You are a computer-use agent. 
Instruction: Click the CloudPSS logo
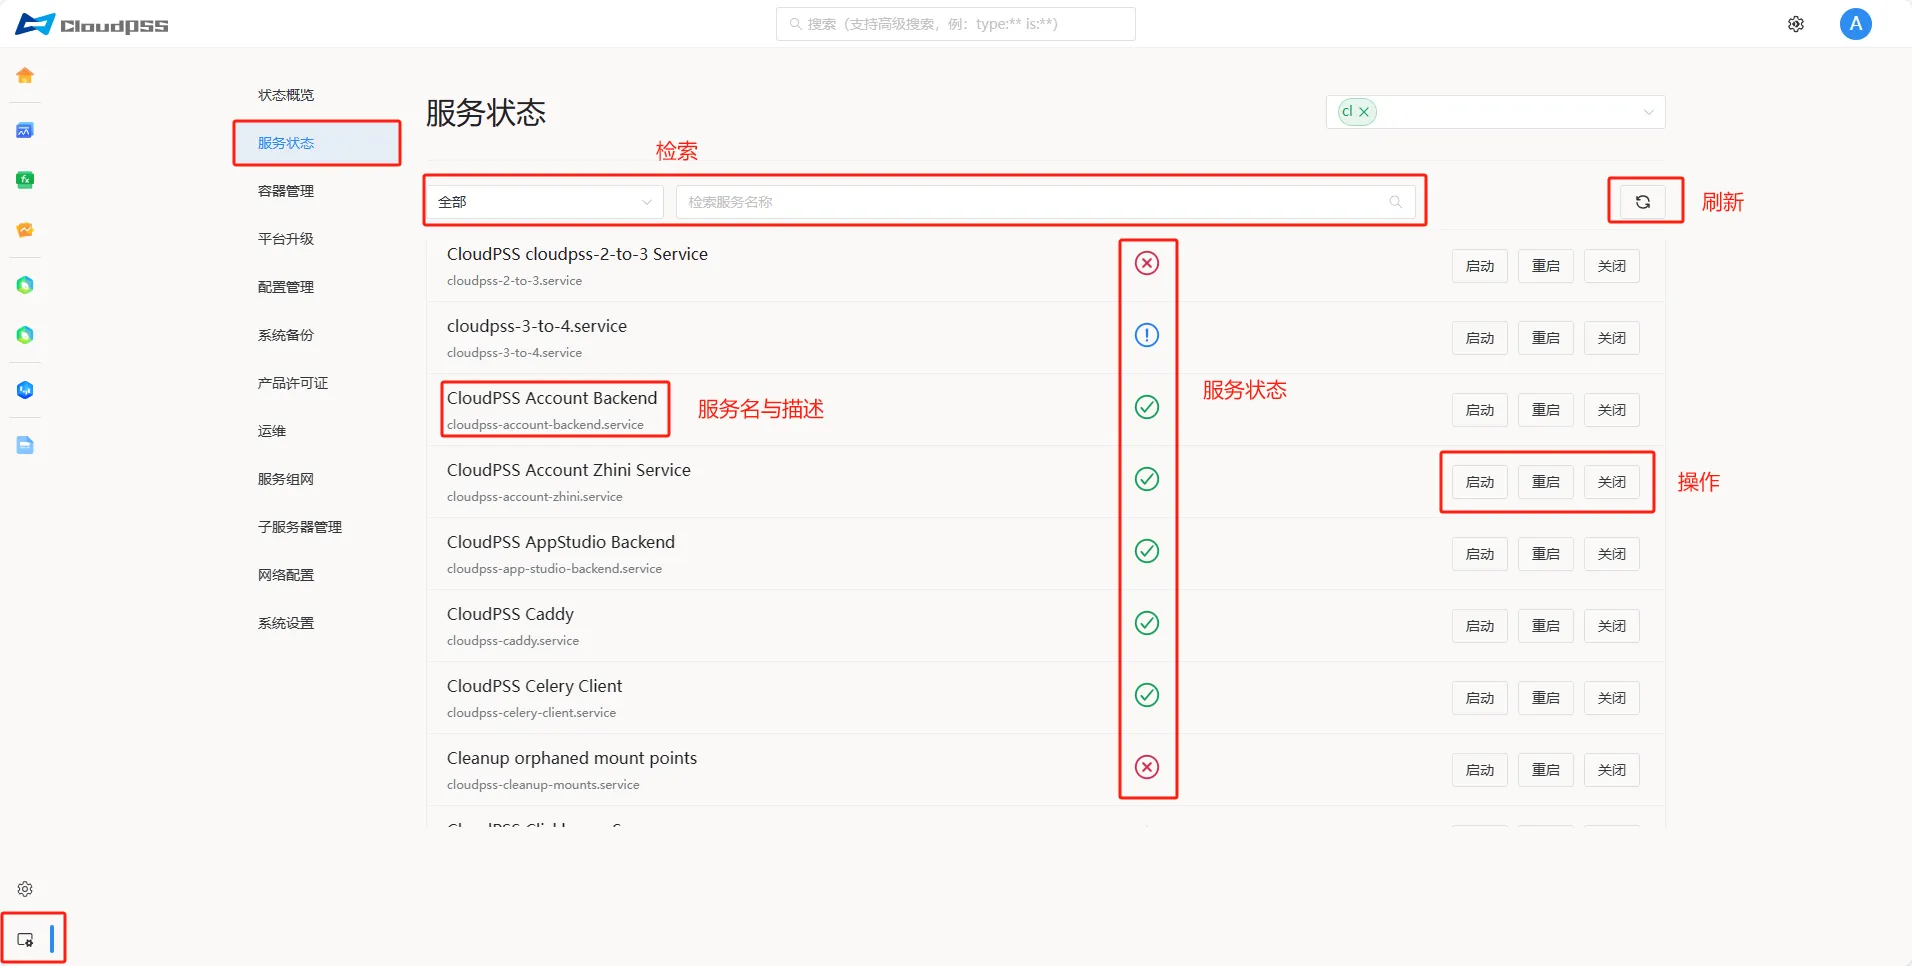tap(92, 24)
